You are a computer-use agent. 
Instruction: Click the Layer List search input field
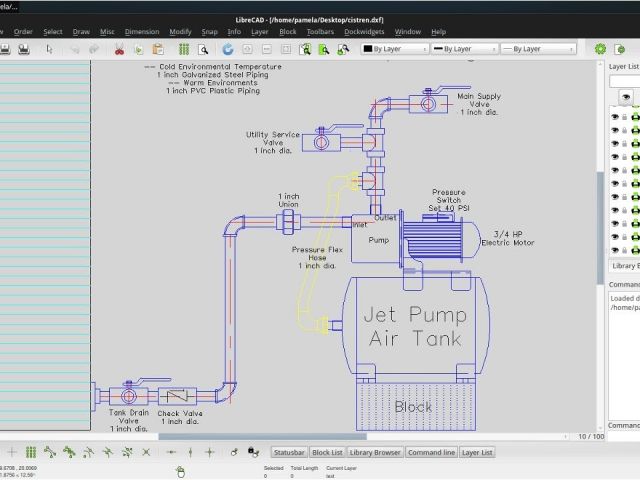625,80
